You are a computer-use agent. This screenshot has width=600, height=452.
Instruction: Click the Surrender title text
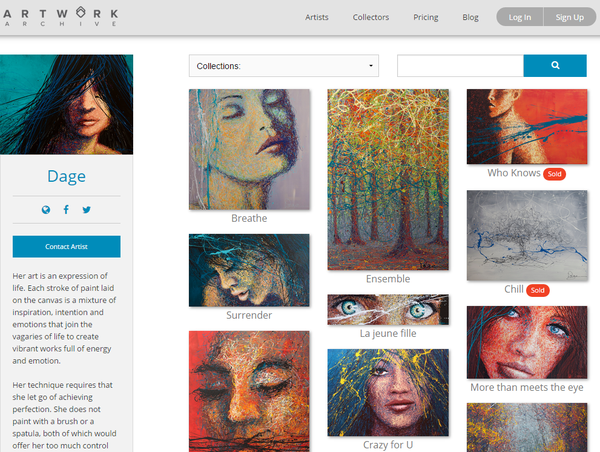coord(249,315)
